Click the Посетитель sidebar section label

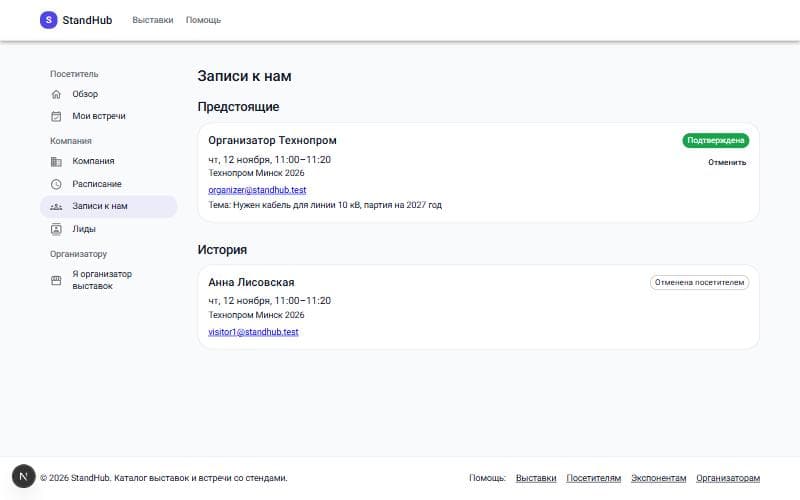pyautogui.click(x=74, y=74)
